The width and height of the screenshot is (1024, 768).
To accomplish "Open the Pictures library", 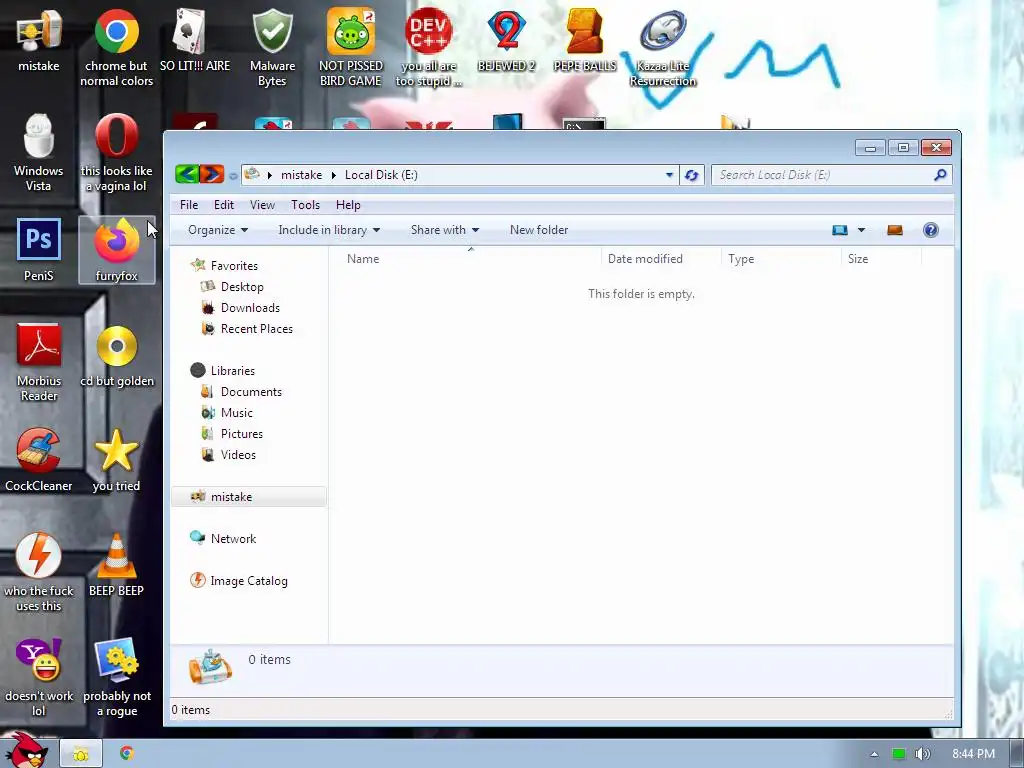I will (x=242, y=434).
